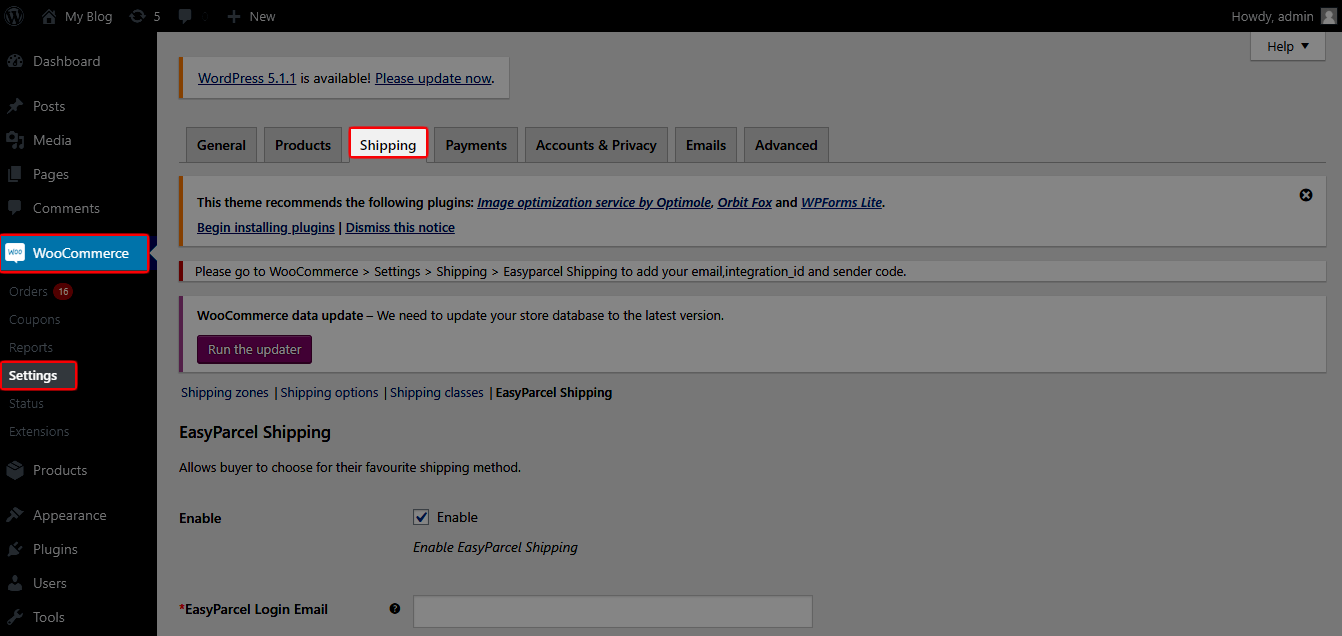Open Shipping zones subsection
The width and height of the screenshot is (1342, 636).
[225, 393]
